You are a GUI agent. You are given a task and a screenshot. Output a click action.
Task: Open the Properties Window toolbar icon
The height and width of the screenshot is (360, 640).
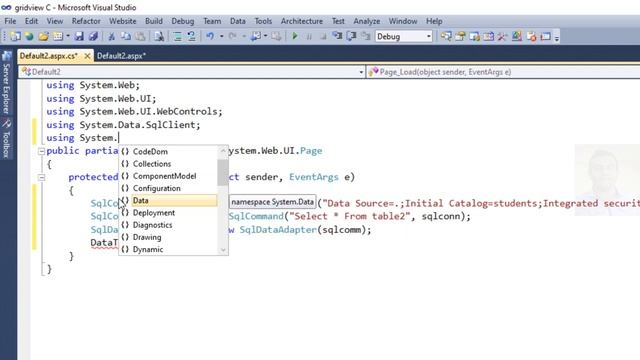(460, 36)
